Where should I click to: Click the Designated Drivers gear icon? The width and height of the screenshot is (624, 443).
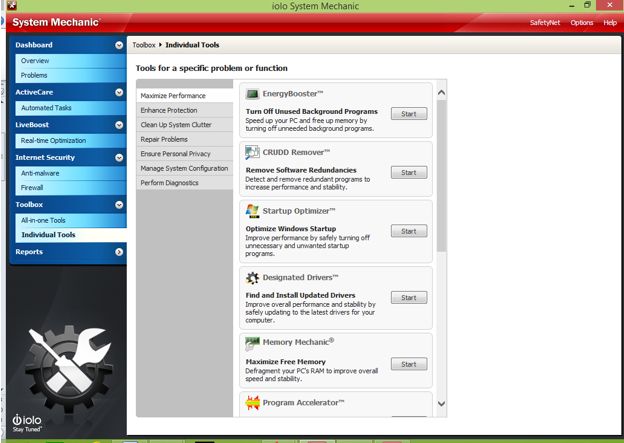tap(252, 277)
